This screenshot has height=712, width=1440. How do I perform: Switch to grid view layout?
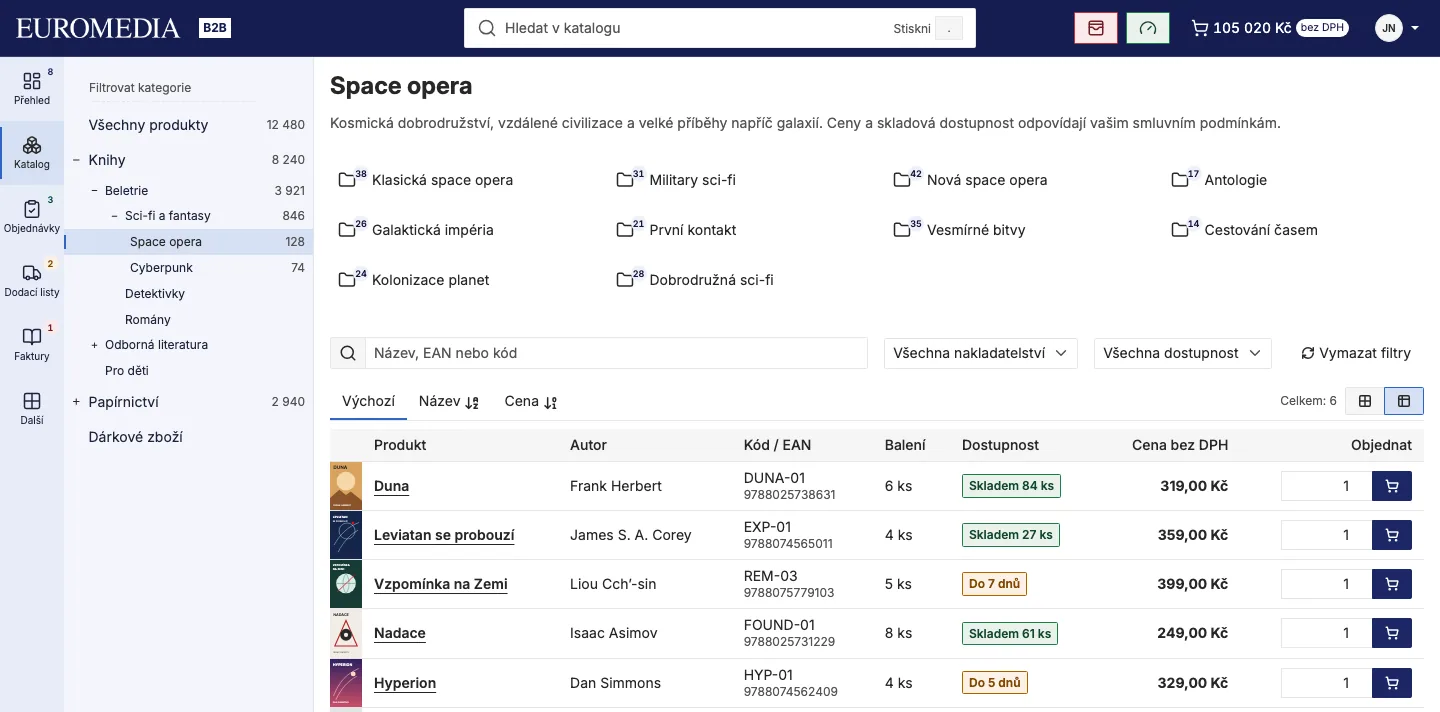point(1365,401)
